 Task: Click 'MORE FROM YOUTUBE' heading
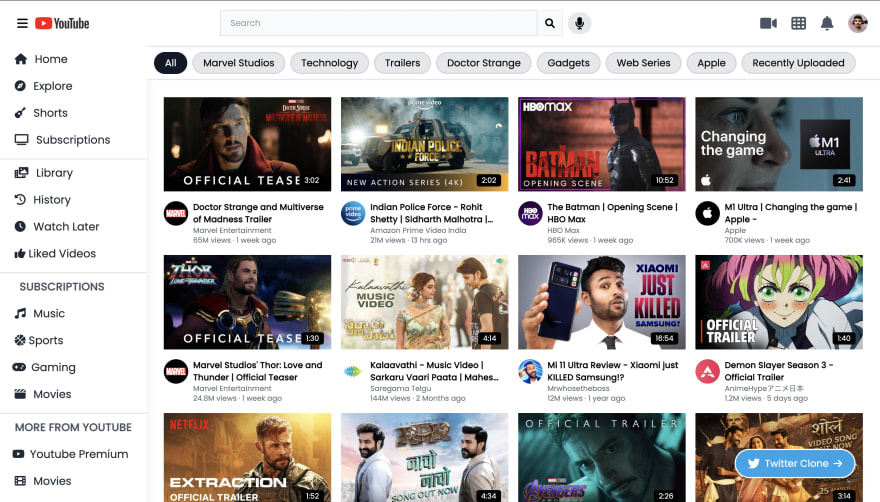73,427
